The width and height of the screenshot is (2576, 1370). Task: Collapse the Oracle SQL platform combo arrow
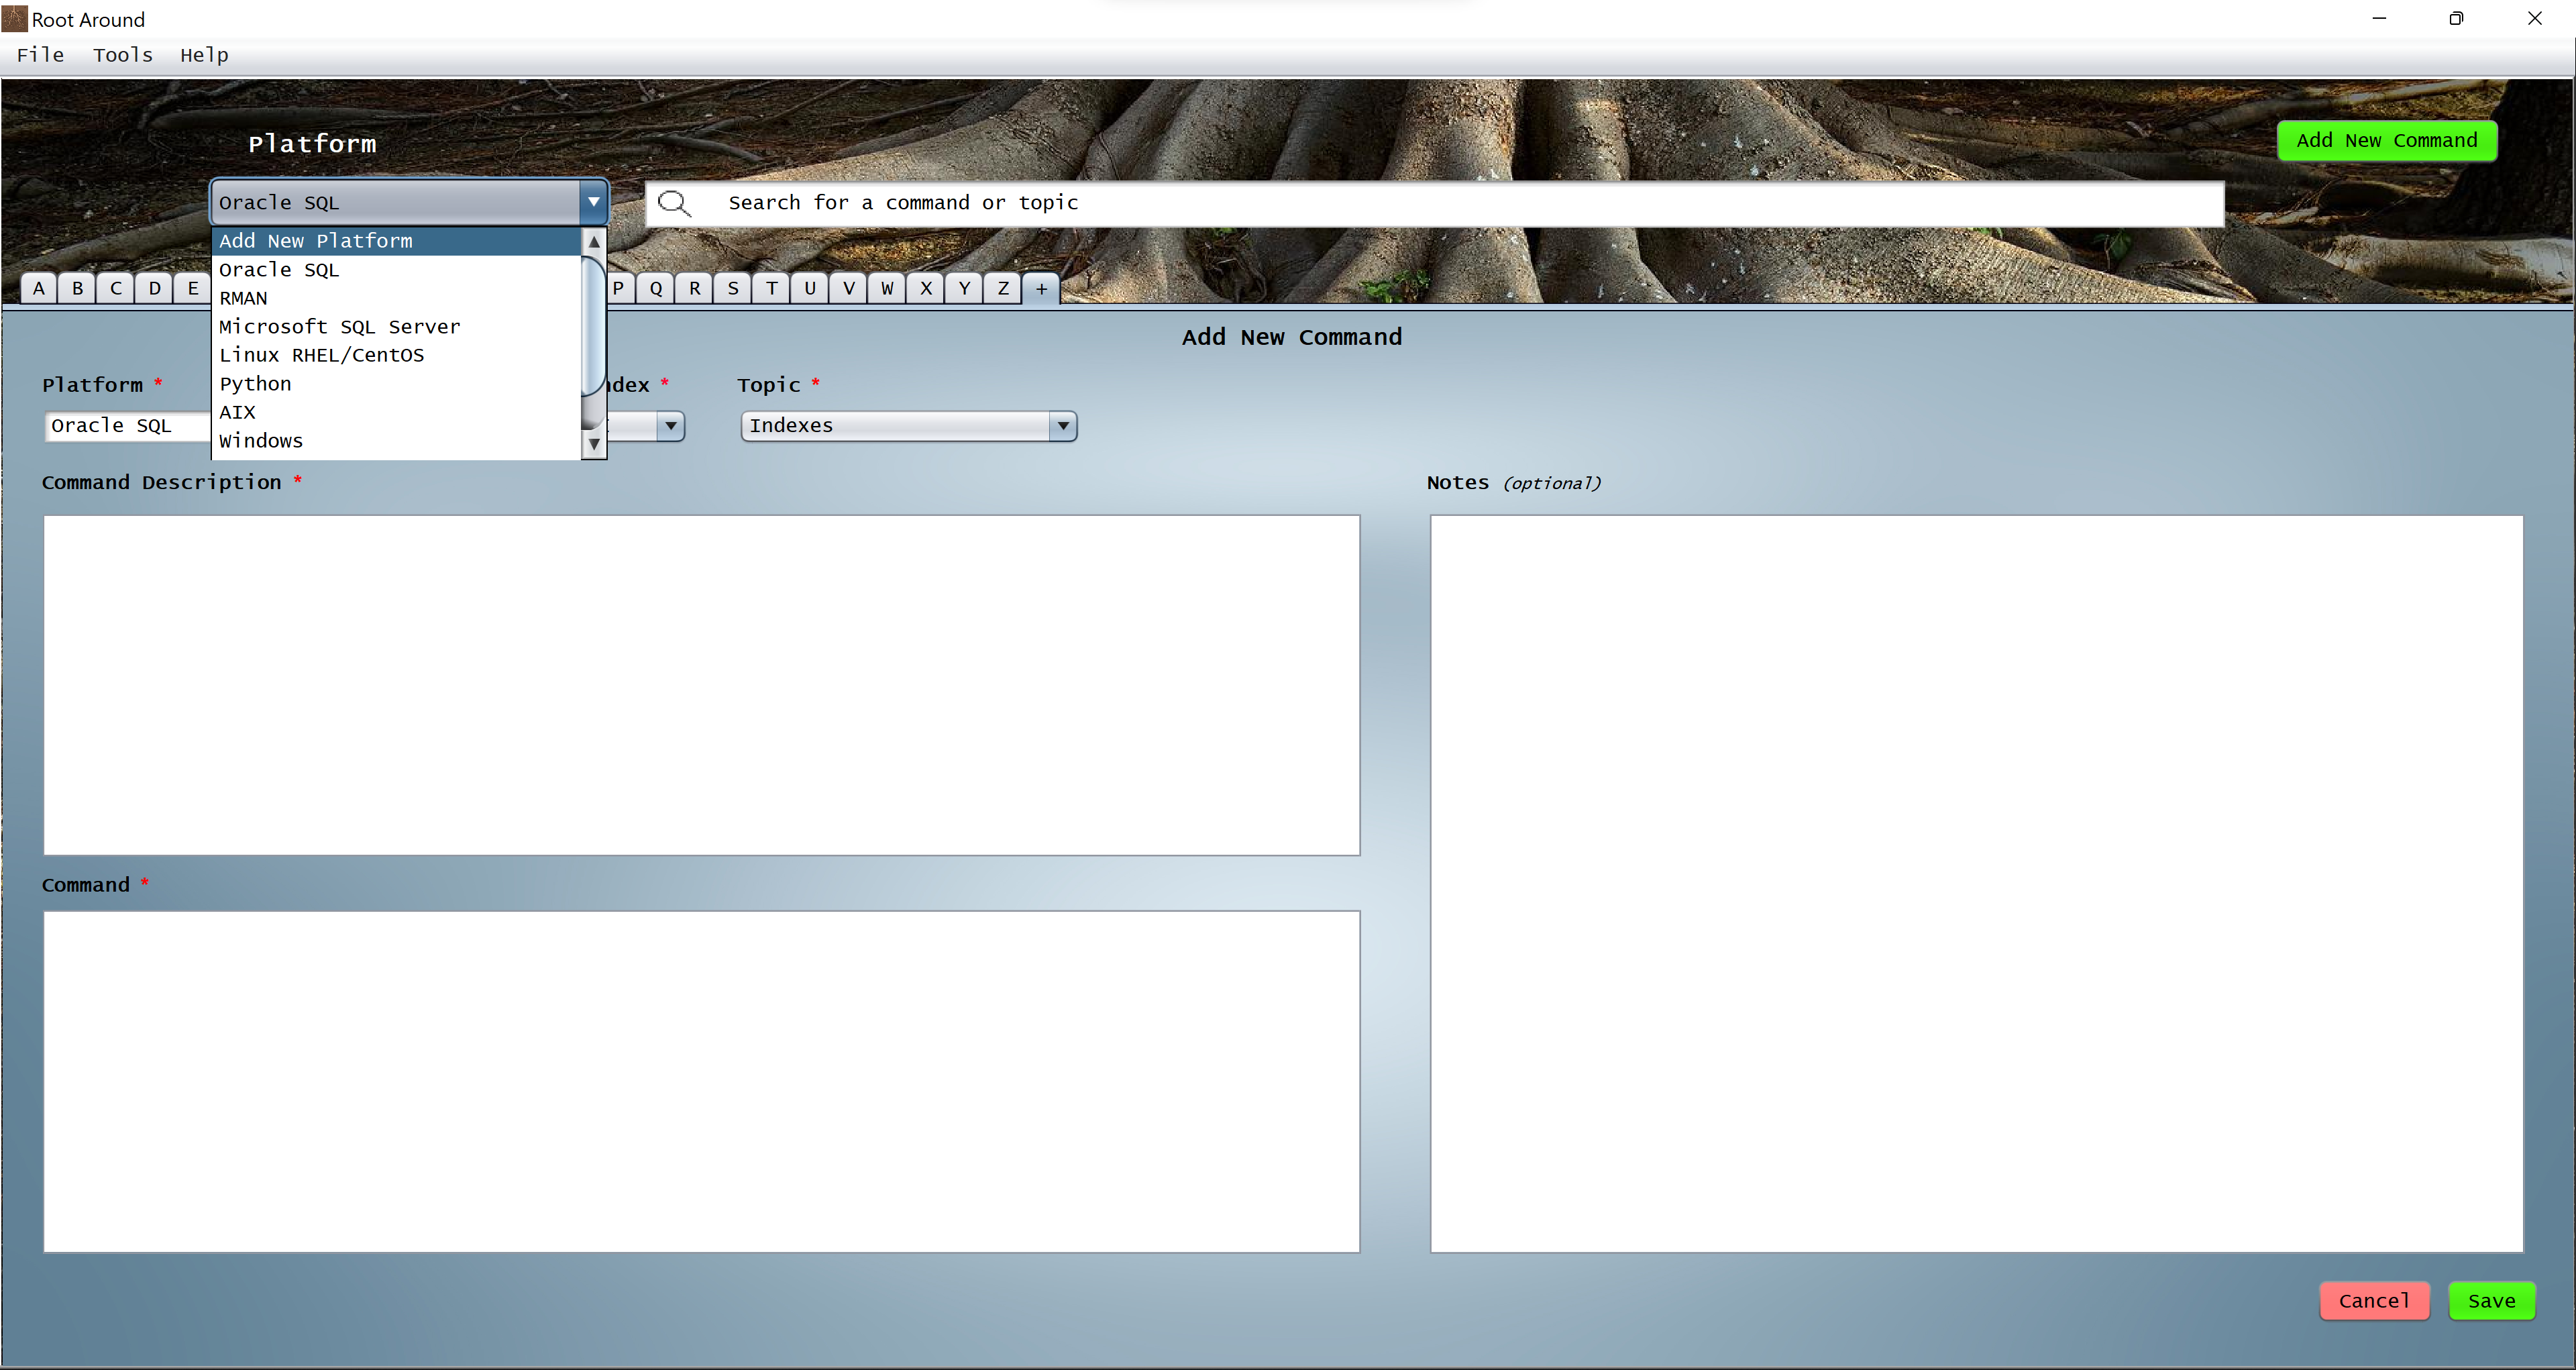click(593, 202)
